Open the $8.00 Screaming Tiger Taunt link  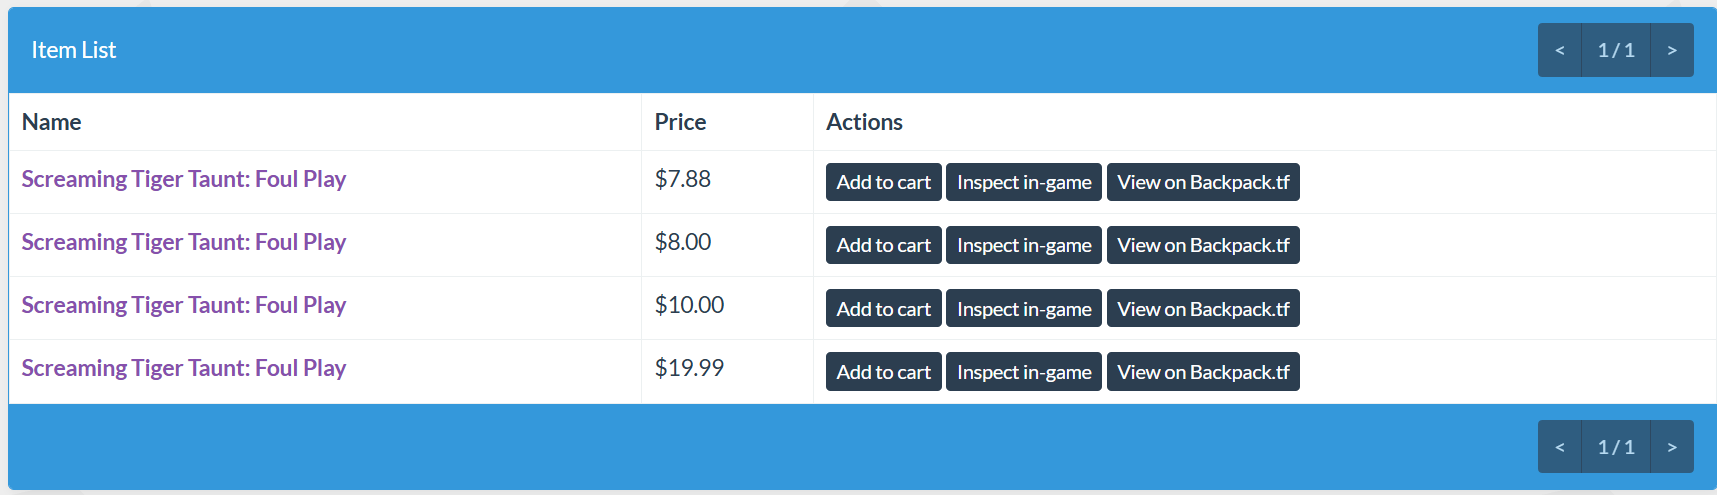pos(184,242)
